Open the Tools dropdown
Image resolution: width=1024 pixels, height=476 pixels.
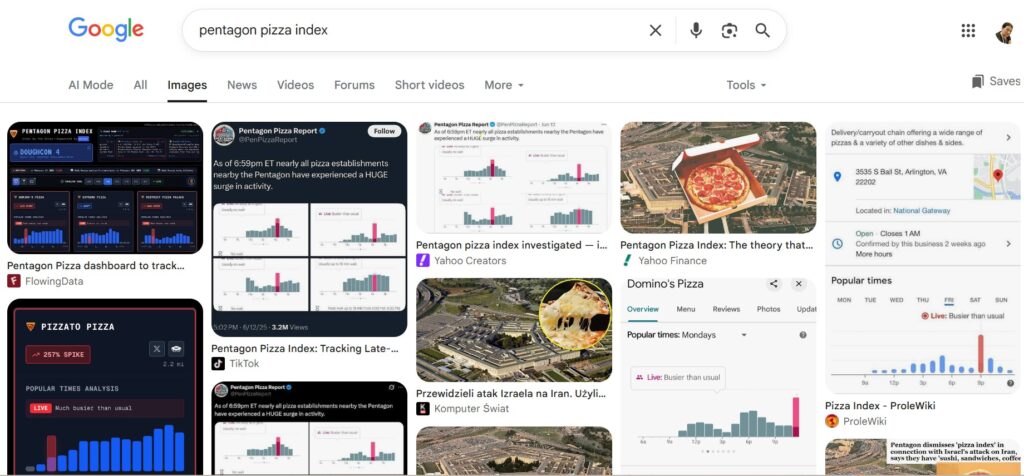click(x=746, y=85)
